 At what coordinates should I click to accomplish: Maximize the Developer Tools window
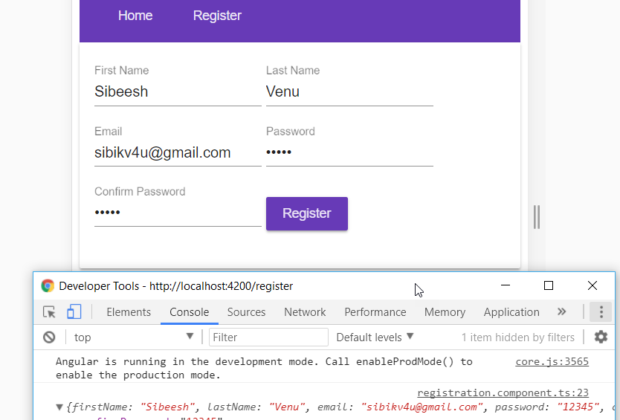tap(548, 286)
